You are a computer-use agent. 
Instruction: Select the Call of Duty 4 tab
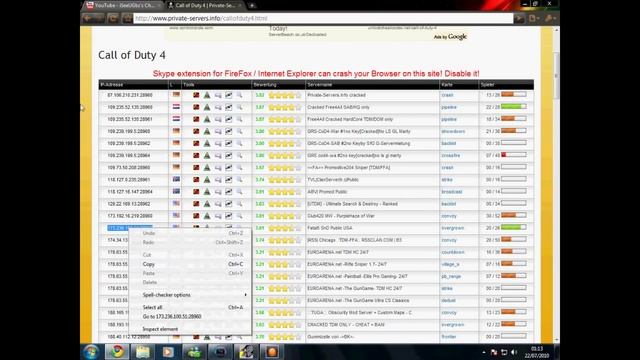pyautogui.click(x=204, y=5)
